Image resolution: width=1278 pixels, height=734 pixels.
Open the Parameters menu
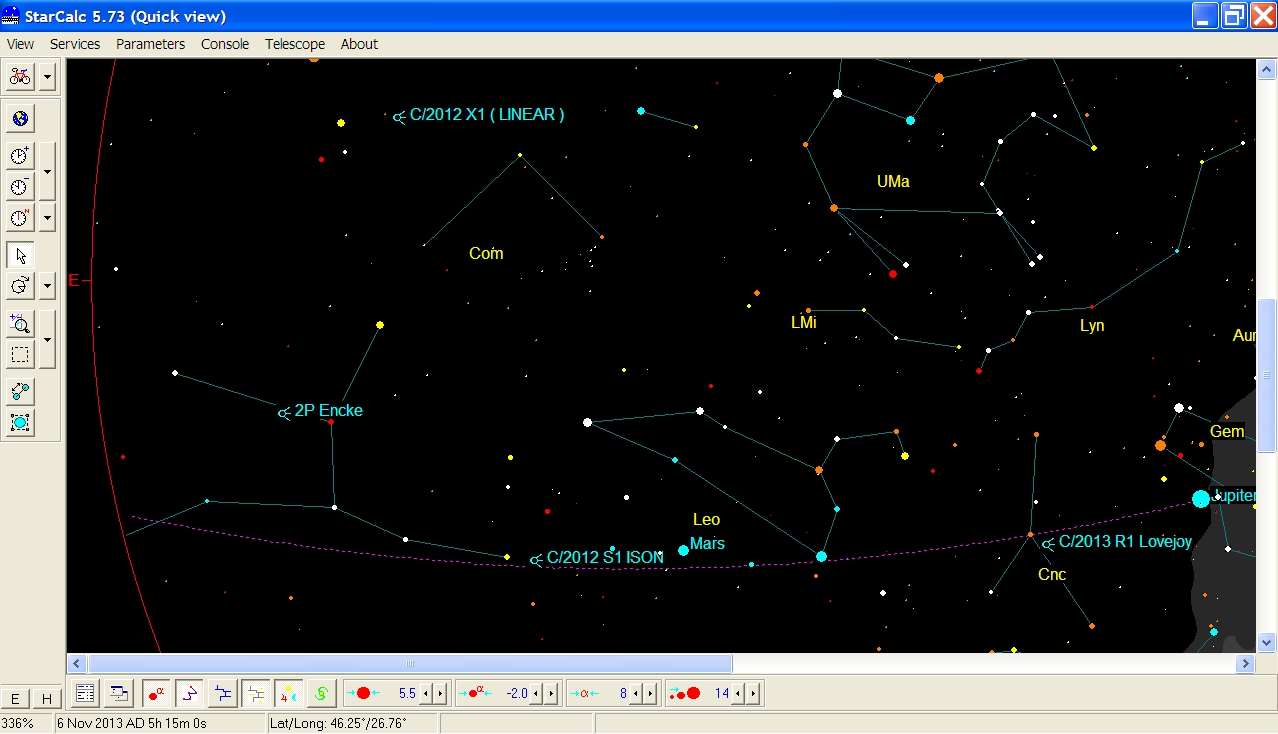(150, 44)
